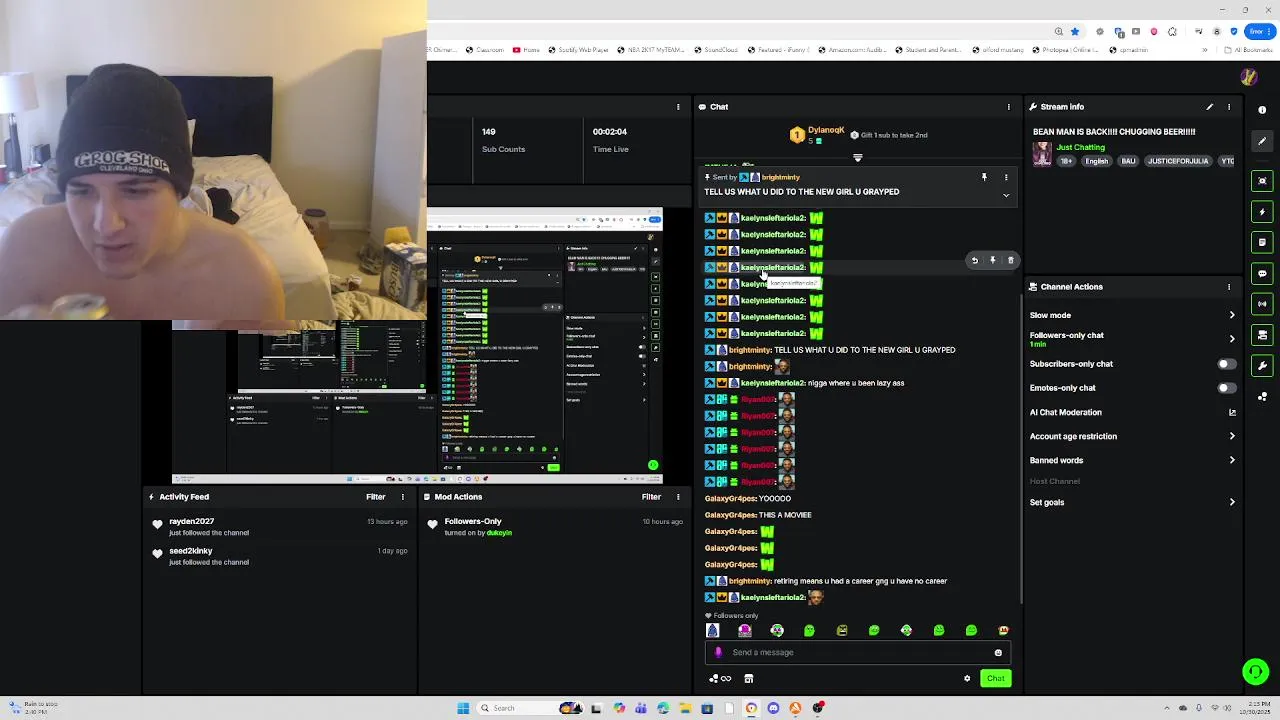The height and width of the screenshot is (720, 1280).
Task: Click the Gift 1 sub to take 2nd text
Action: [894, 135]
